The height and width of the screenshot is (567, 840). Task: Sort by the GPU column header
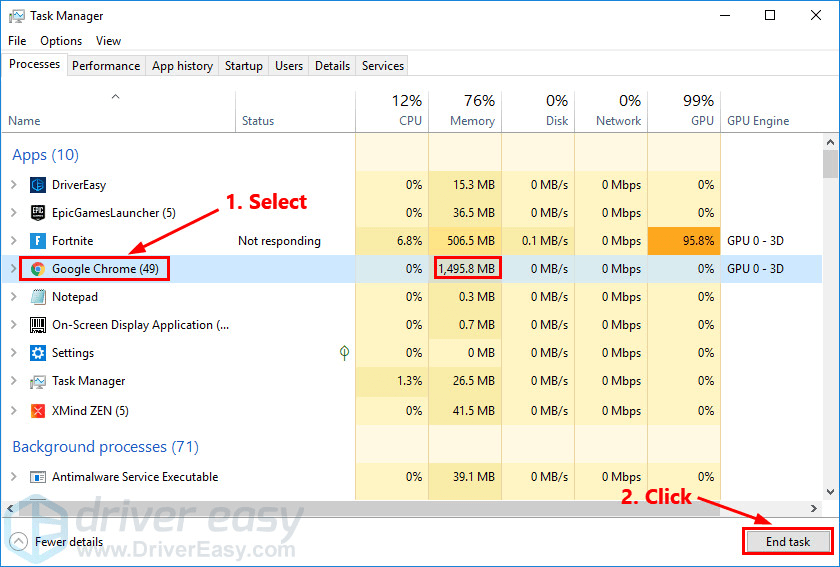(685, 111)
